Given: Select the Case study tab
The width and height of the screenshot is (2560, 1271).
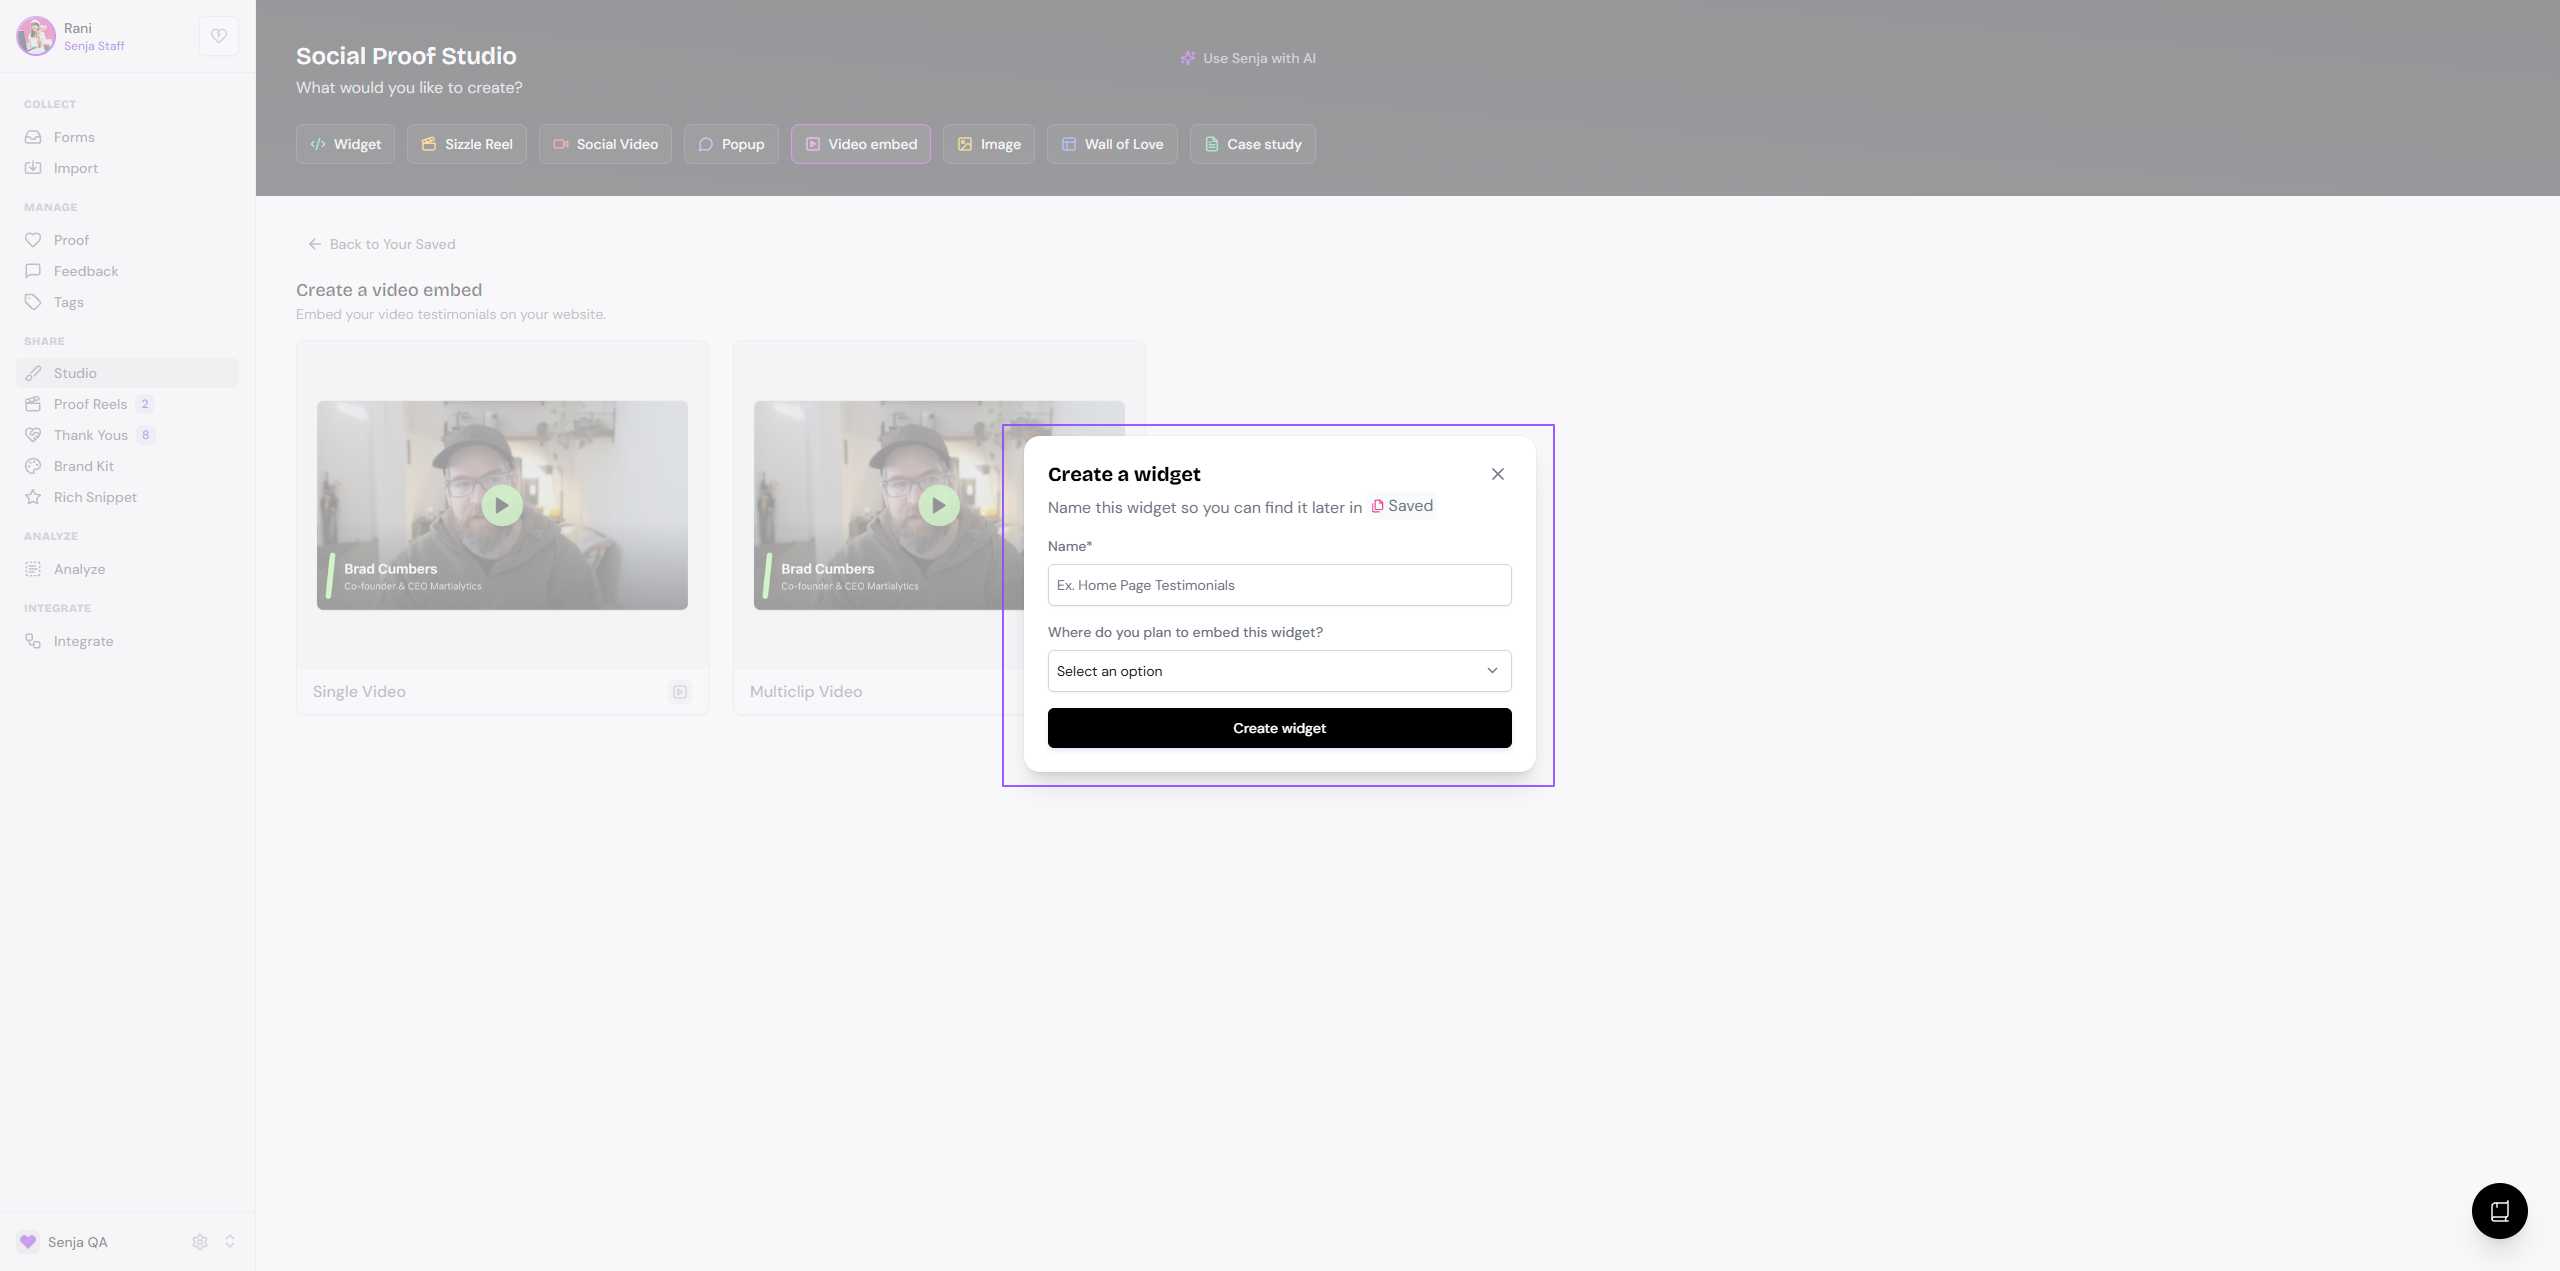Looking at the screenshot, I should click(1252, 144).
